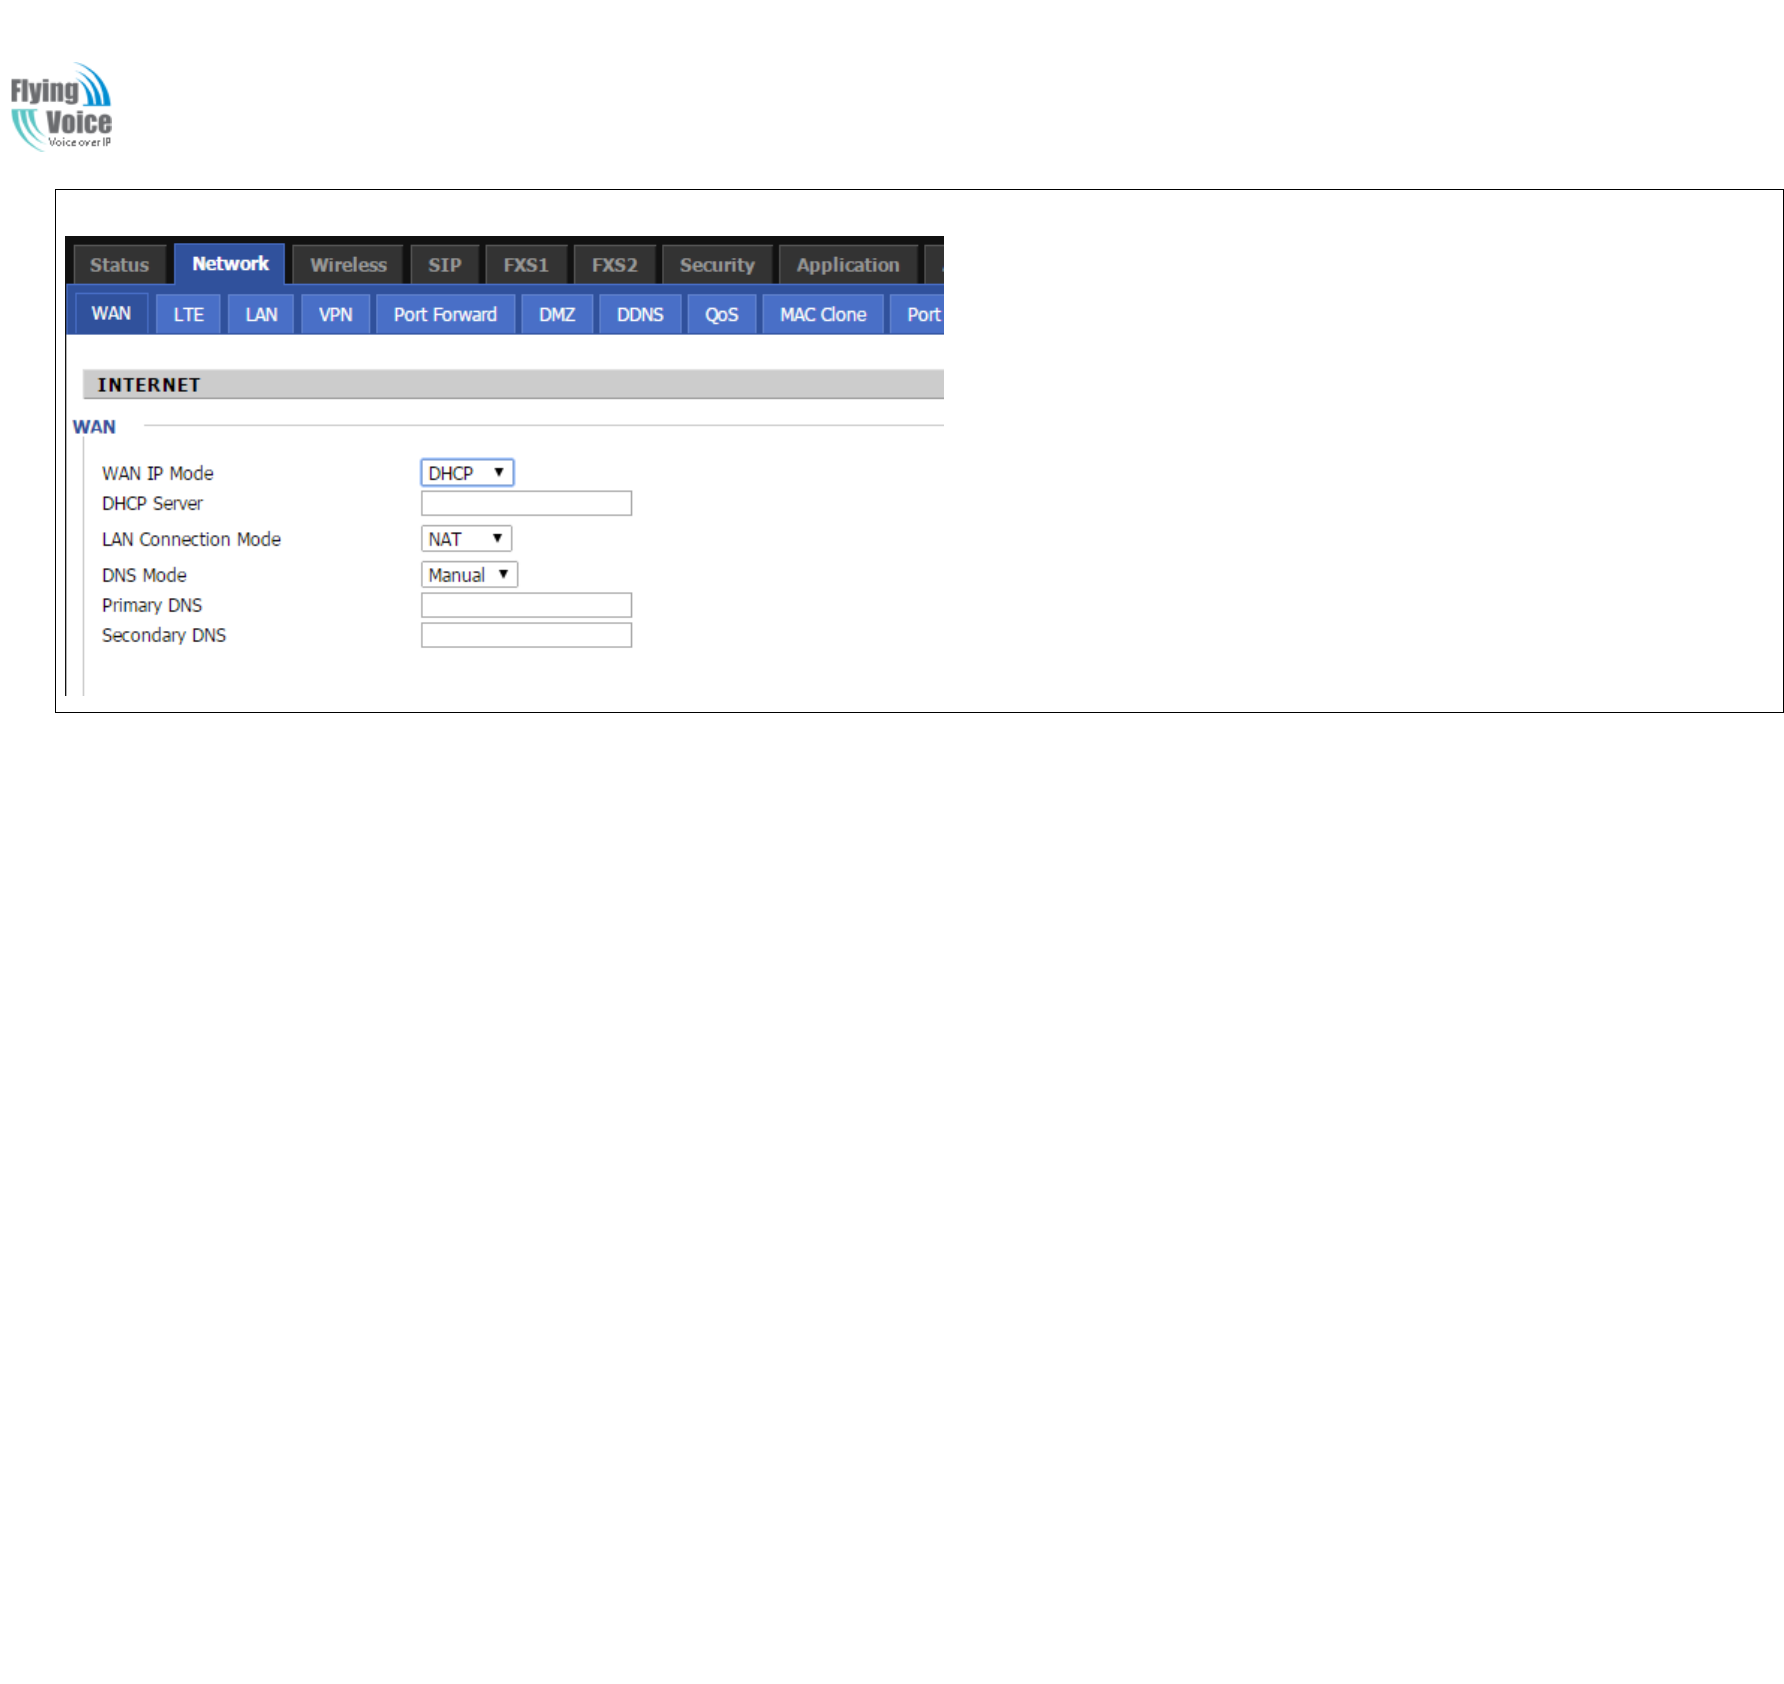Open the MAC Clone sub-tab
This screenshot has width=1784, height=1684.
pyautogui.click(x=823, y=315)
